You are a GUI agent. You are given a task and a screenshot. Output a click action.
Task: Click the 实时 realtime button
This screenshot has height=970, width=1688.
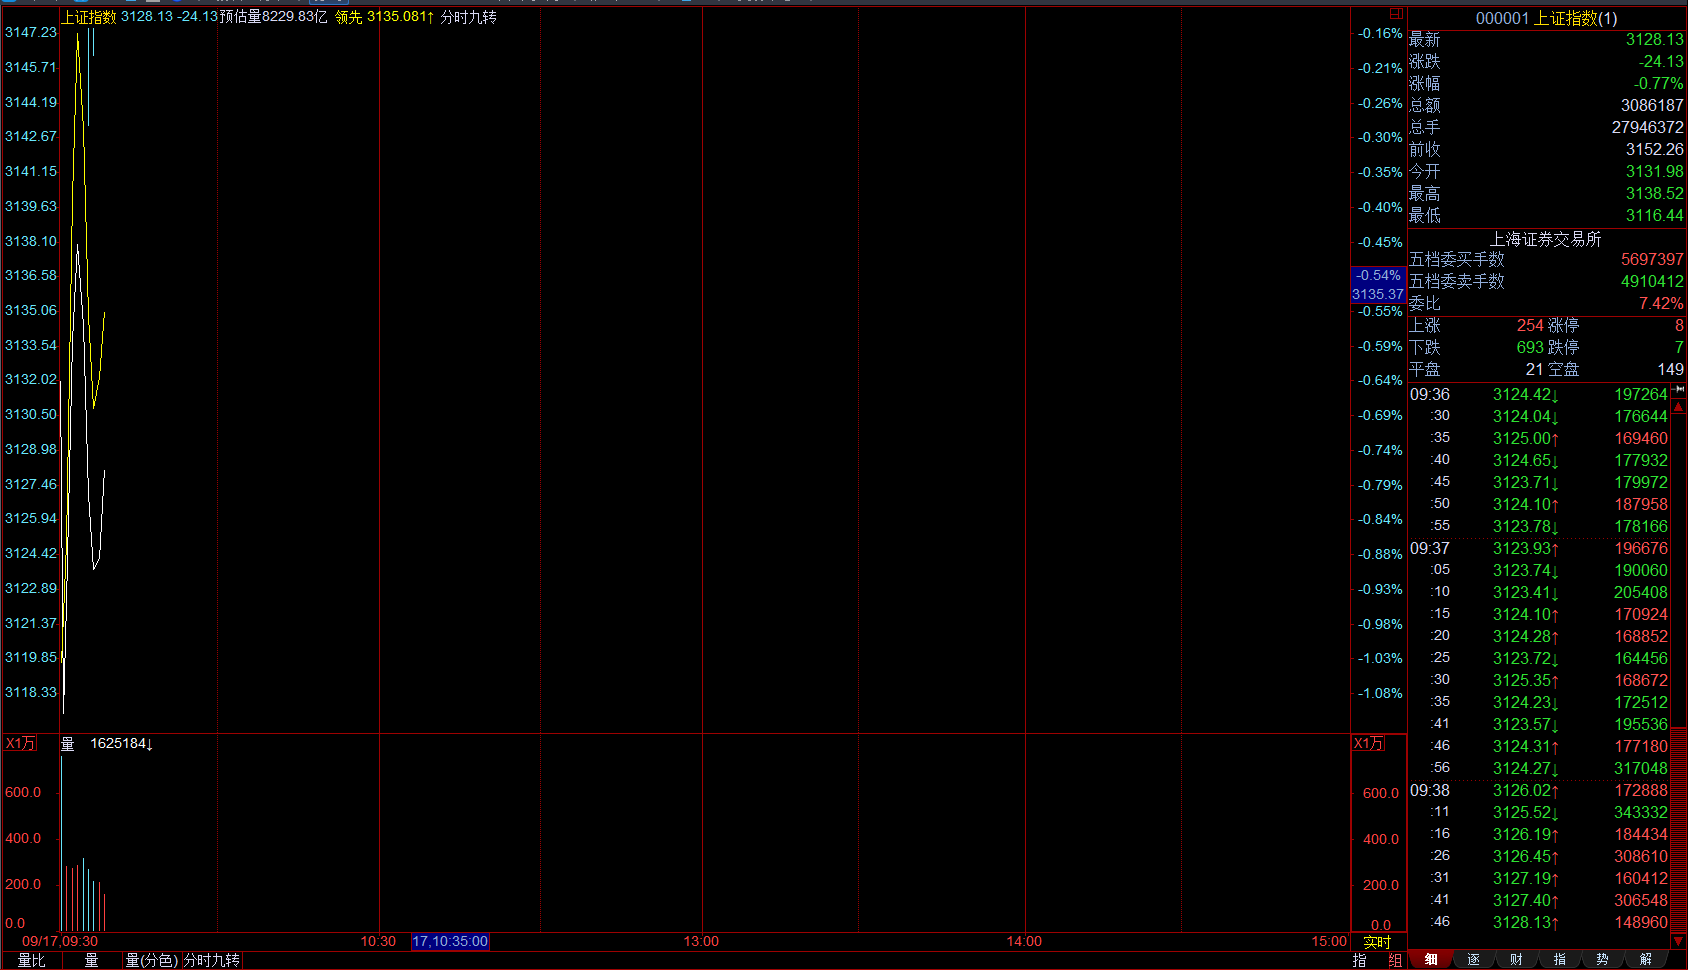pyautogui.click(x=1377, y=942)
